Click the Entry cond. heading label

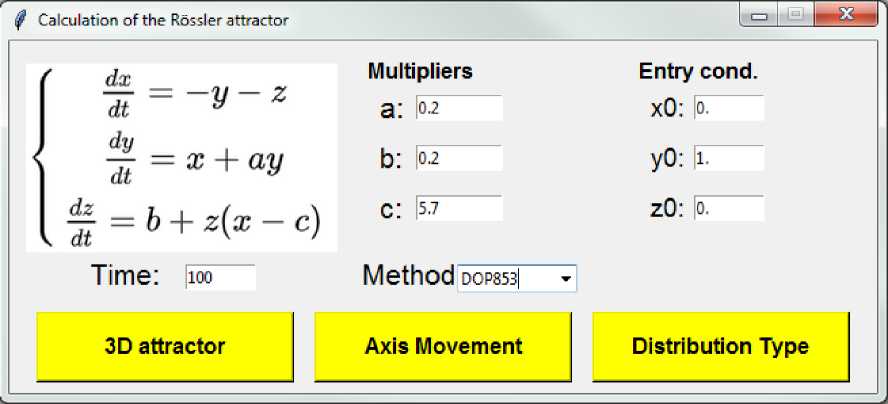(698, 71)
